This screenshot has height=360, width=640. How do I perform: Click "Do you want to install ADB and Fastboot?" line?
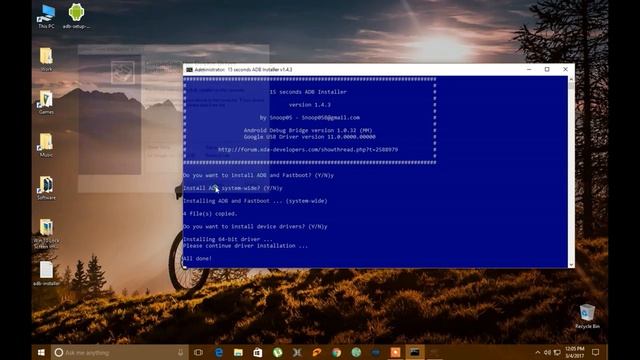click(258, 175)
